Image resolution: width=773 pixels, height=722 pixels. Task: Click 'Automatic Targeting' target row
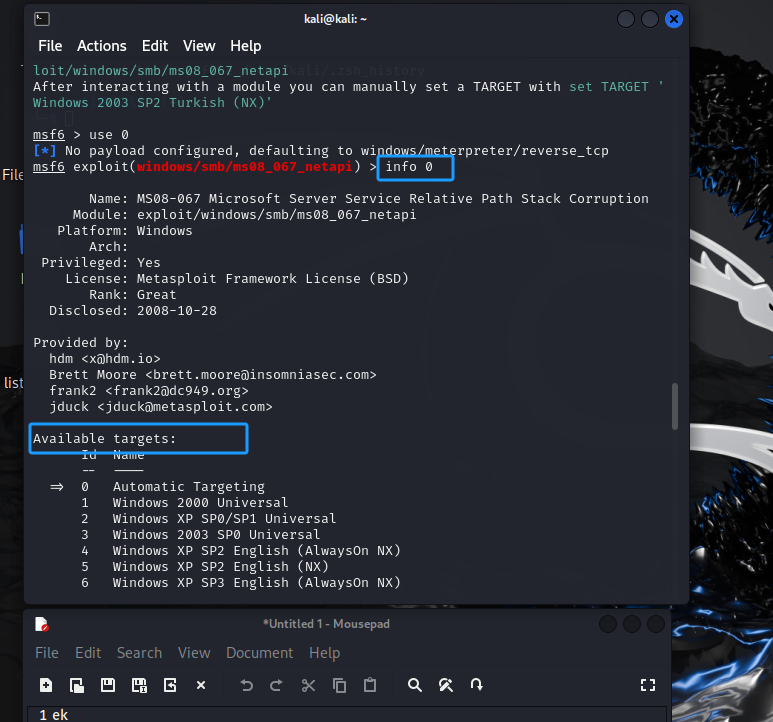[x=189, y=487]
